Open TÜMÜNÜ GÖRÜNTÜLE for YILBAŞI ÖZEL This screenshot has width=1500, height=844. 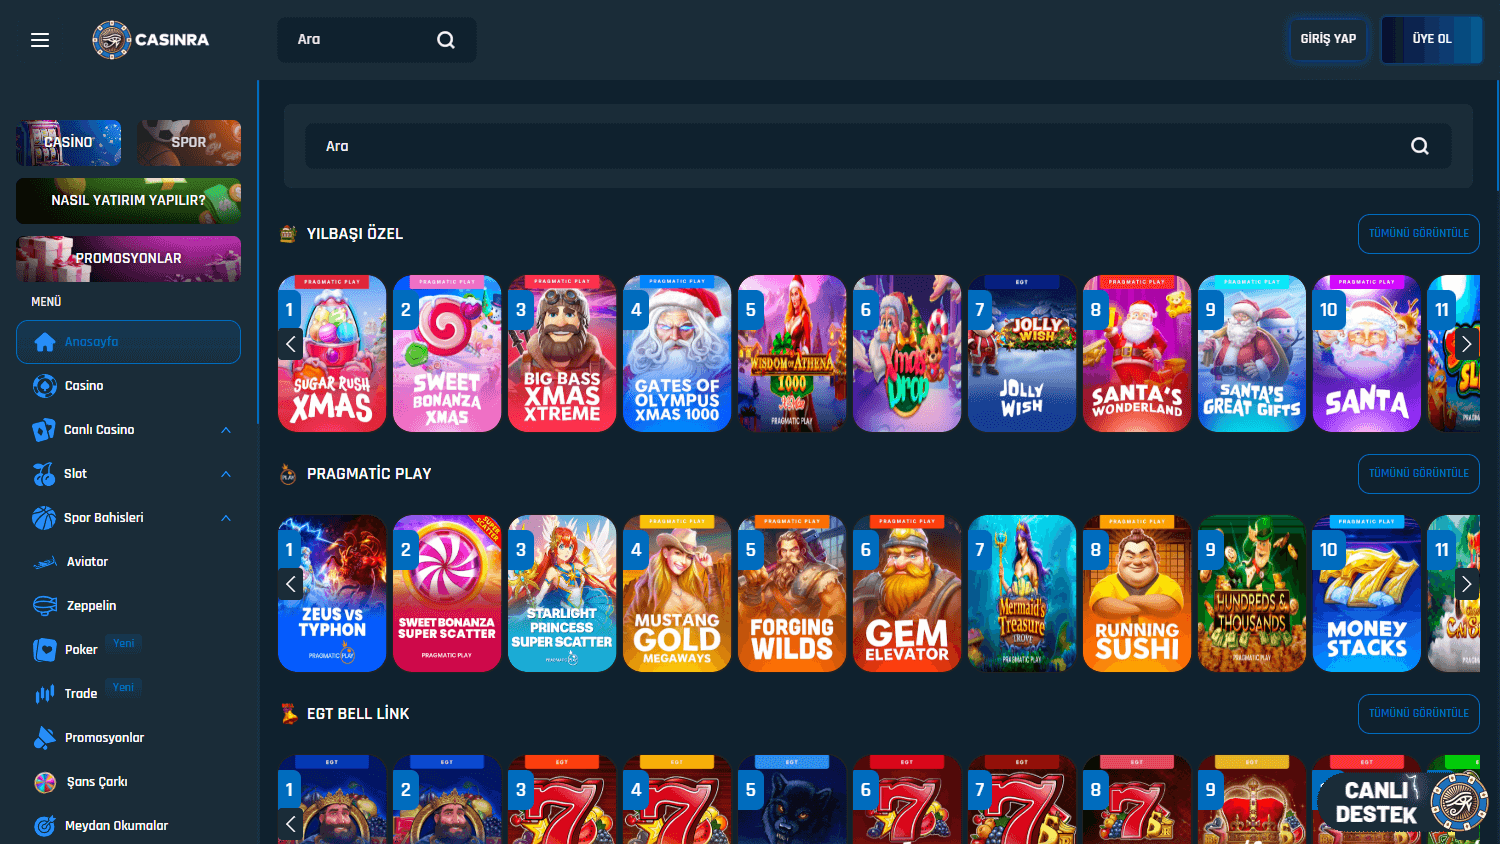click(1418, 233)
